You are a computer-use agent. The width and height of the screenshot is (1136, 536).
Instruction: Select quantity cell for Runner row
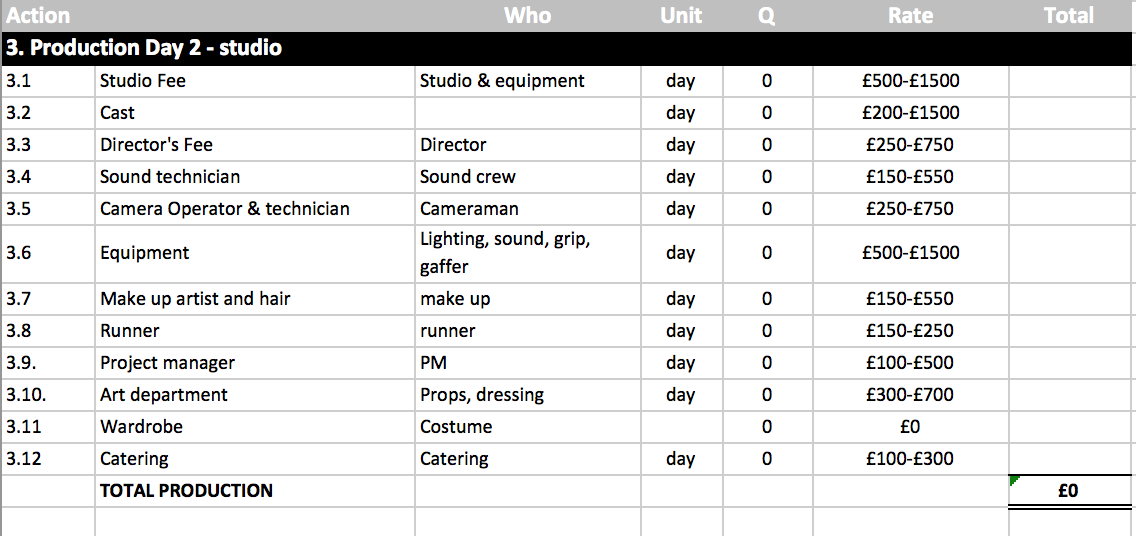pyautogui.click(x=767, y=331)
